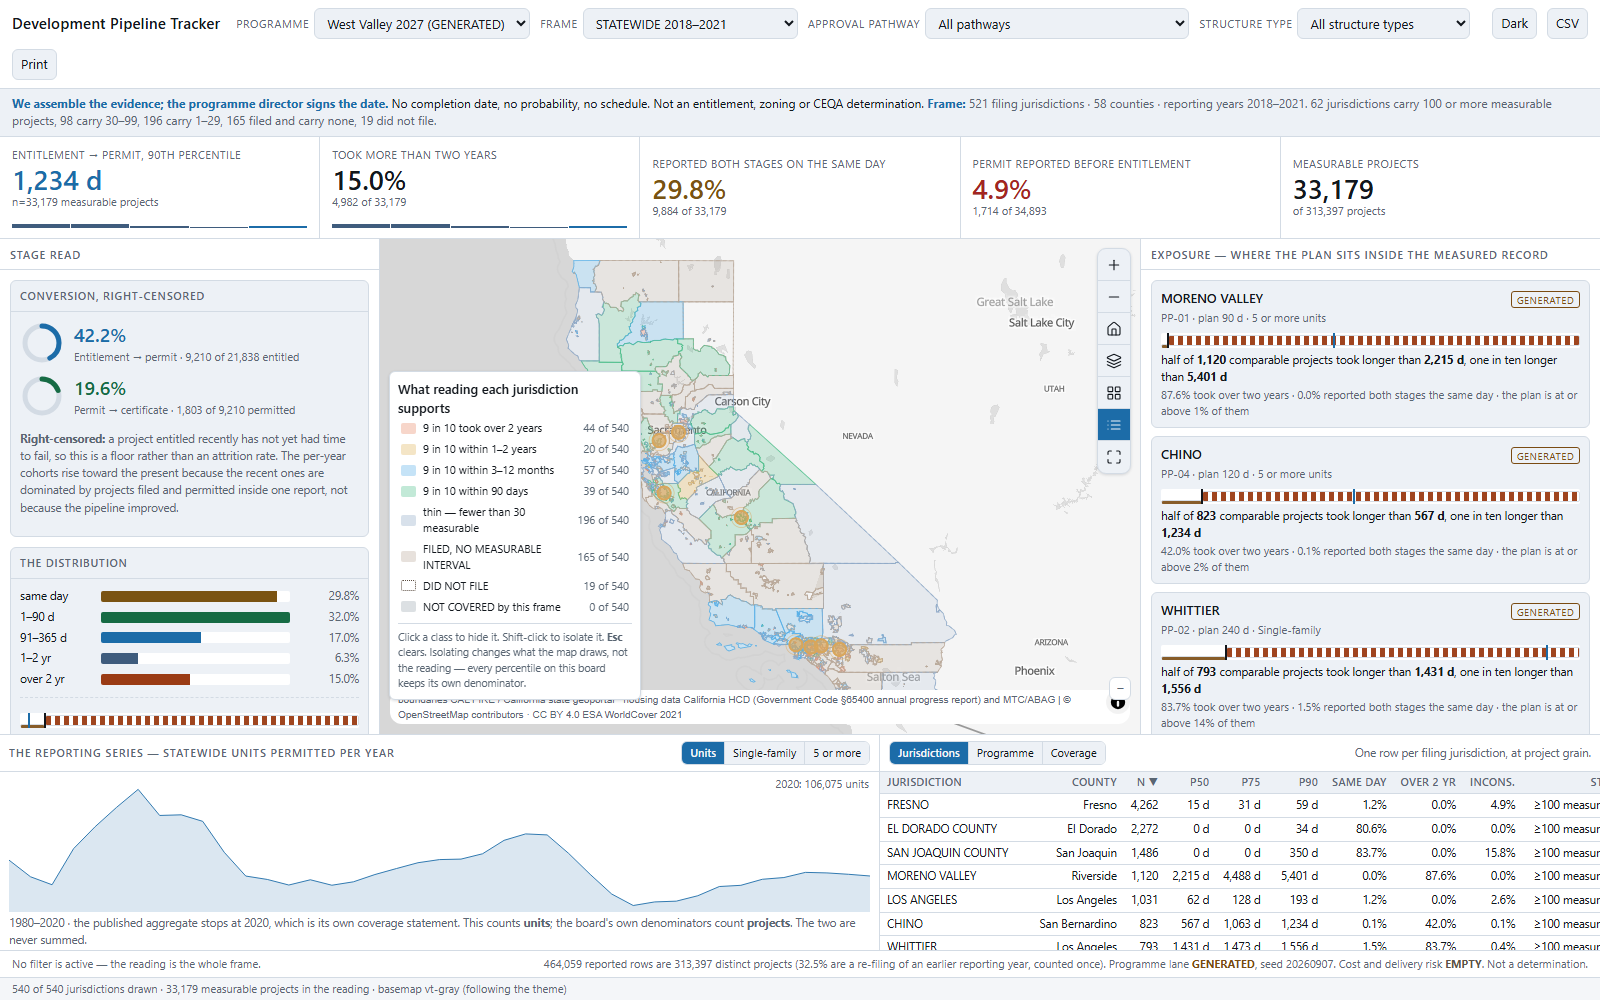Switch to the Coverage tab
Viewport: 1600px width, 1000px height.
pyautogui.click(x=1074, y=753)
